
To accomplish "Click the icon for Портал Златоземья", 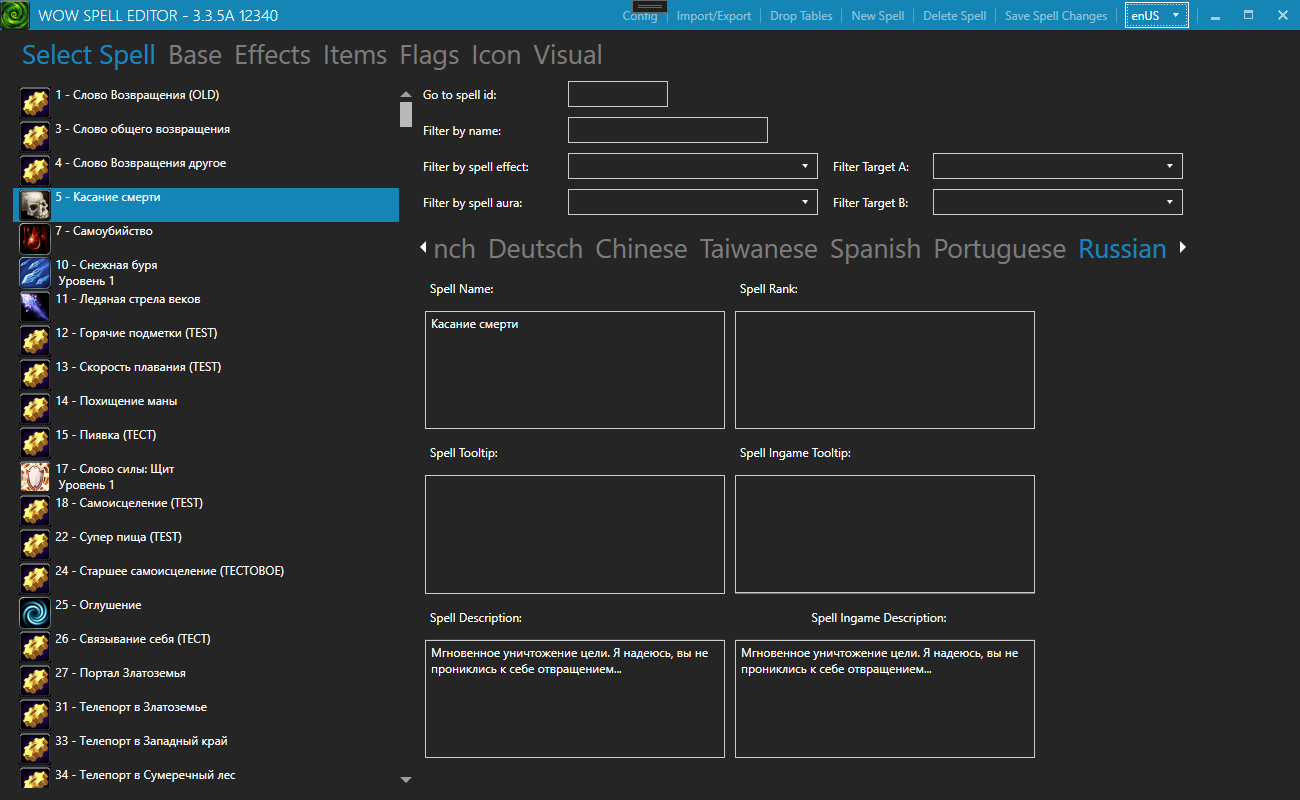I will (x=35, y=681).
